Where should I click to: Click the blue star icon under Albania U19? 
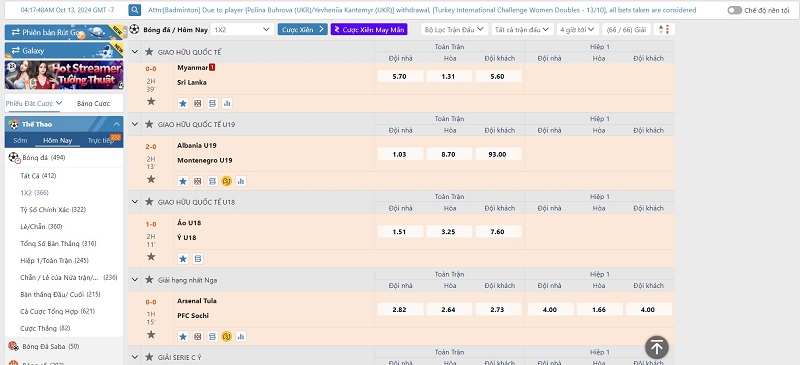point(183,181)
